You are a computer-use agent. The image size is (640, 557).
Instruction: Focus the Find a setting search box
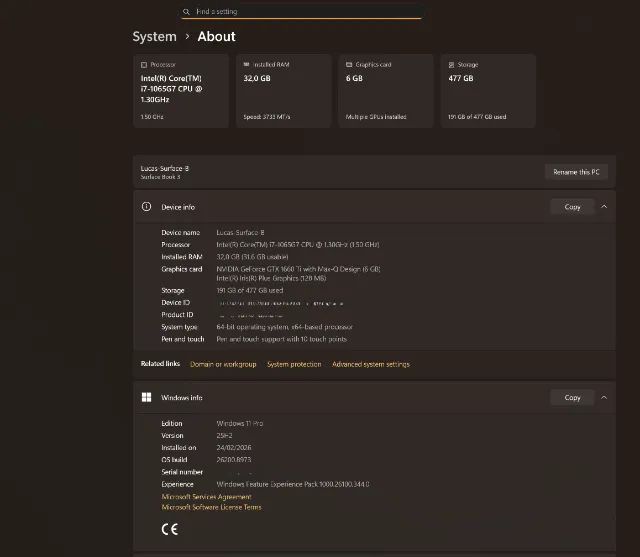pyautogui.click(x=301, y=11)
